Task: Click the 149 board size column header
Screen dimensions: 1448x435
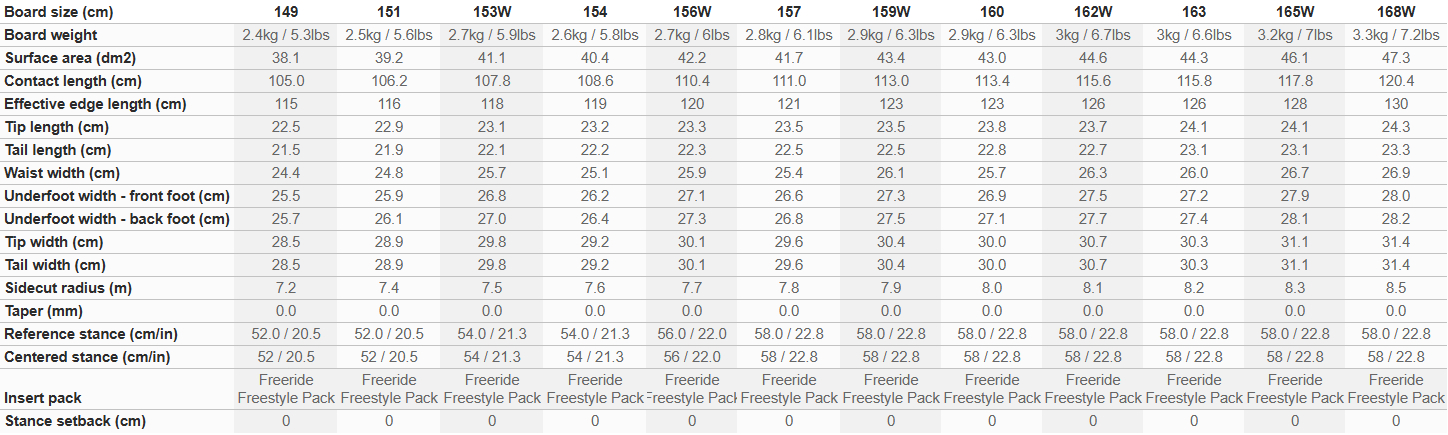Action: (286, 12)
